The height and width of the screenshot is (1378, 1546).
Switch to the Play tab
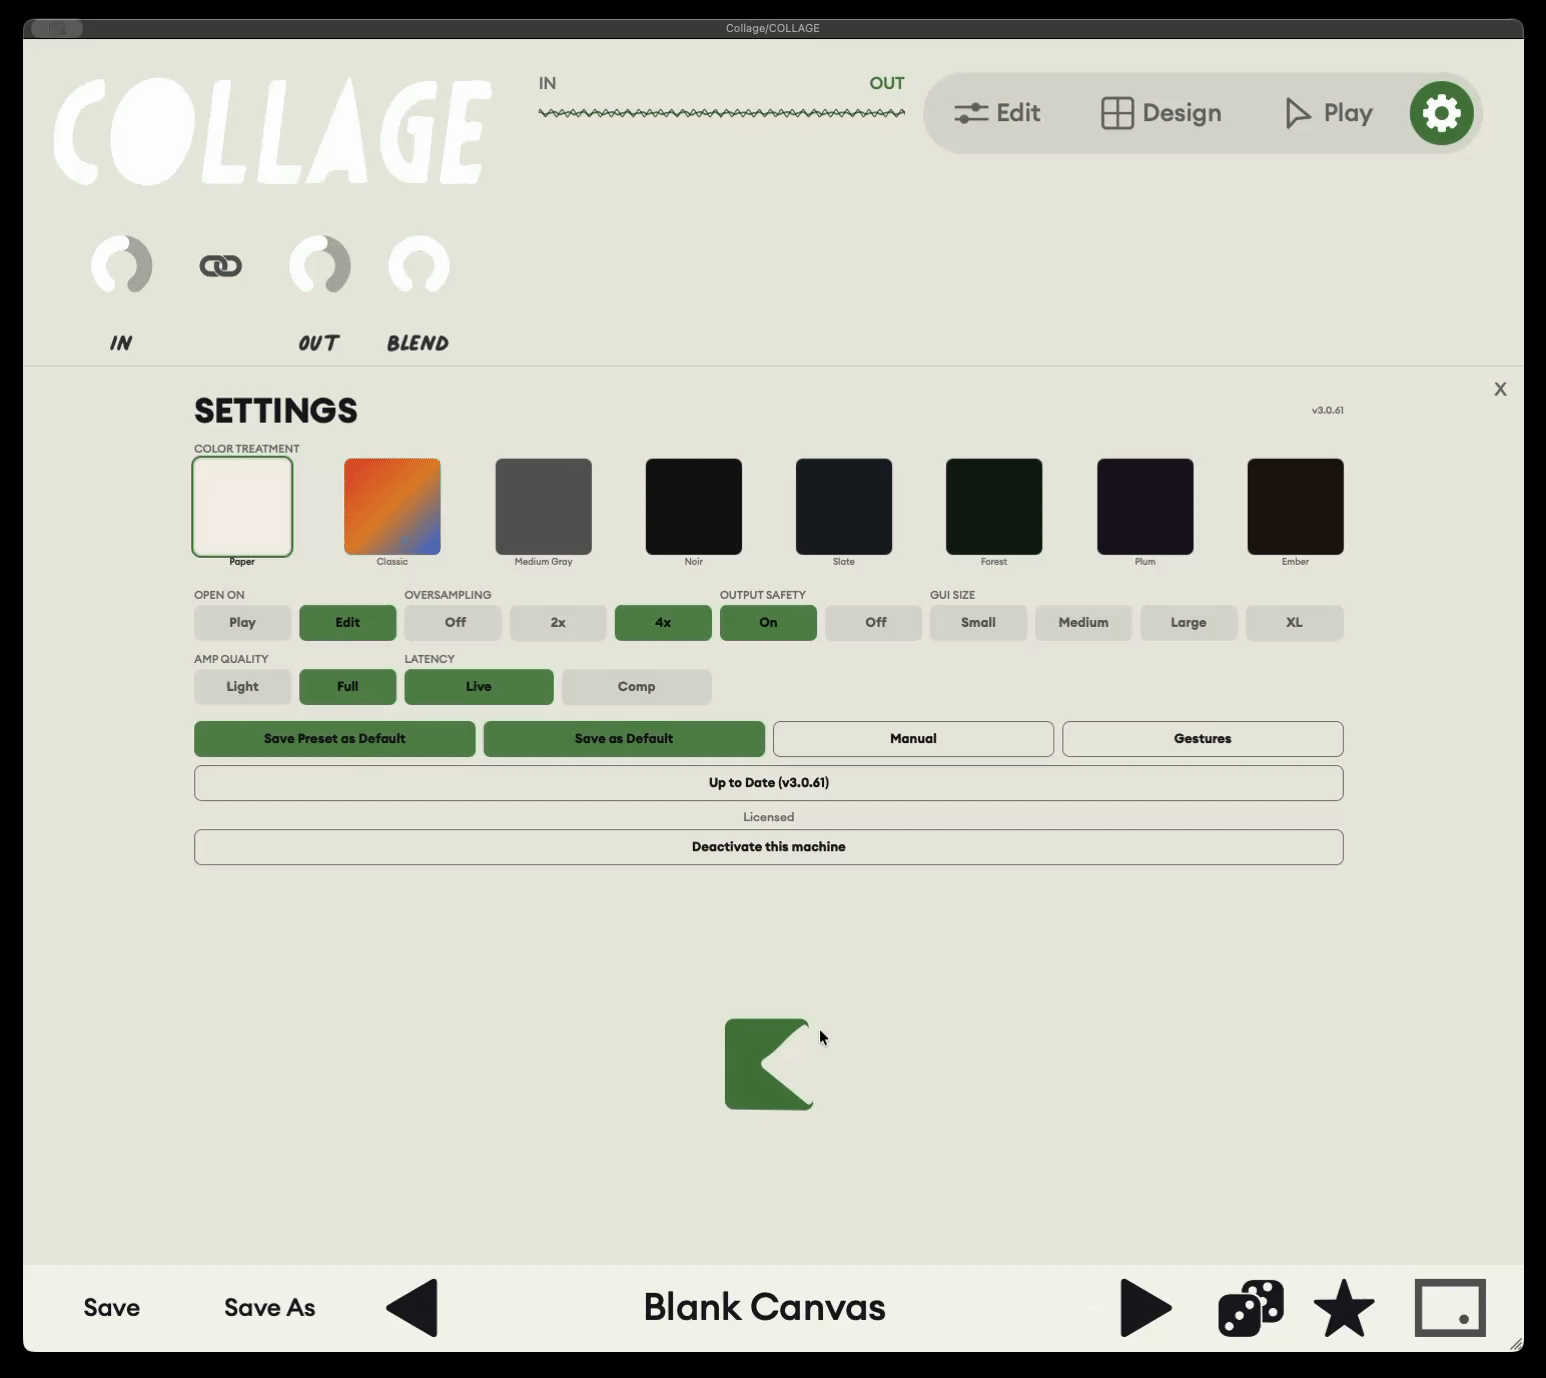1328,113
